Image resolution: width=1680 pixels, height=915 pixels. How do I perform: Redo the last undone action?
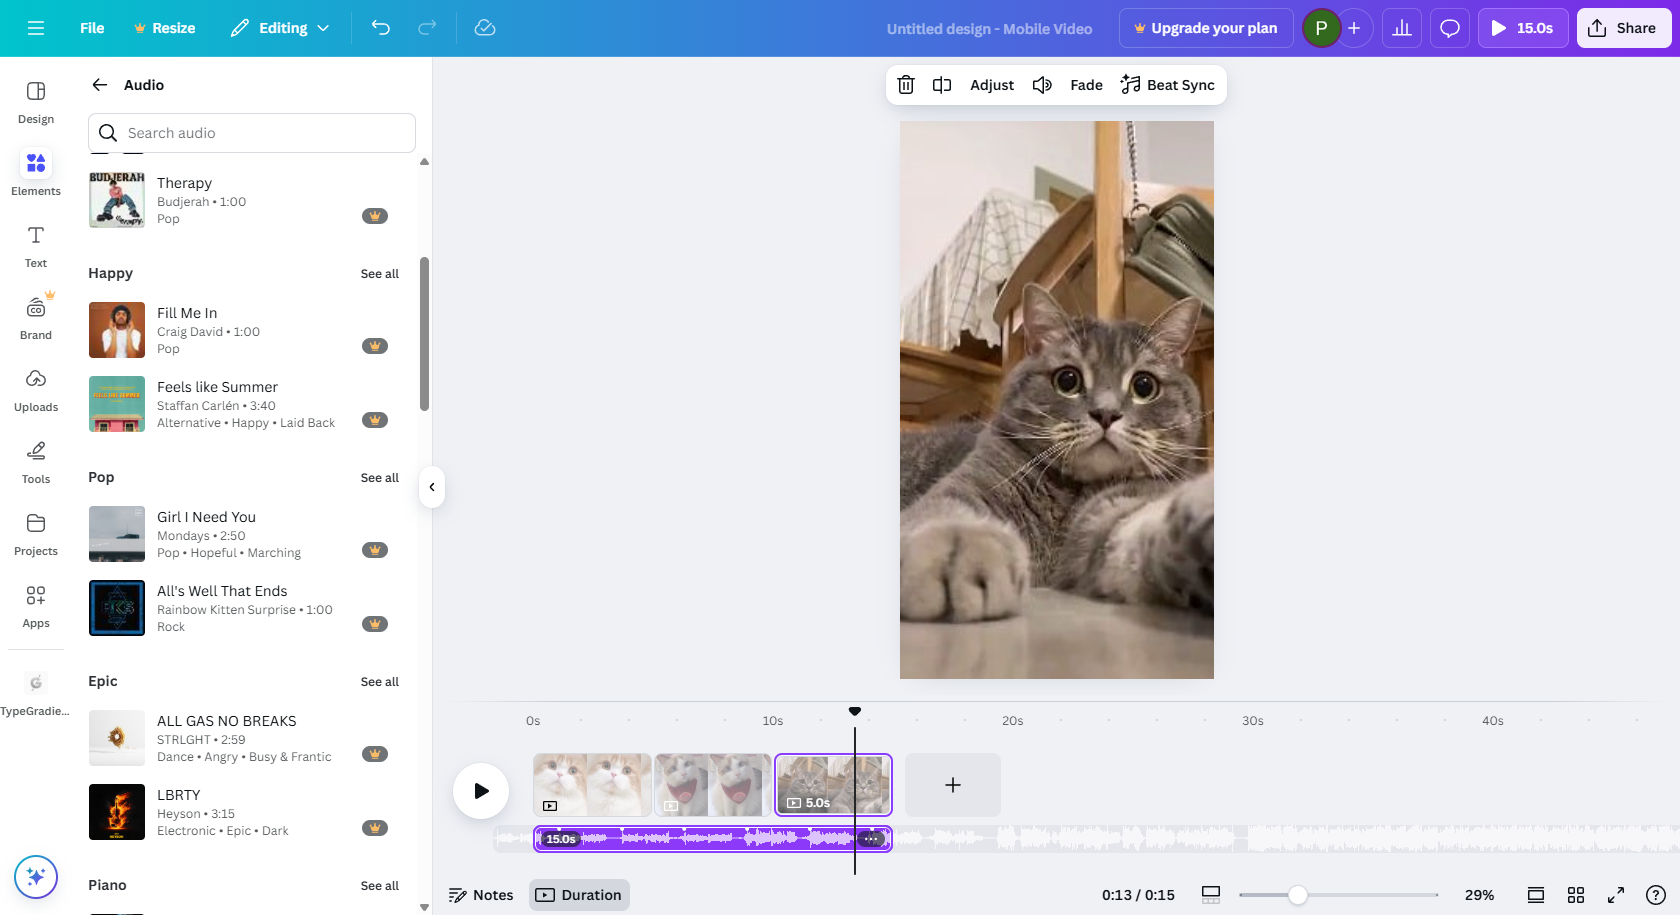427,28
